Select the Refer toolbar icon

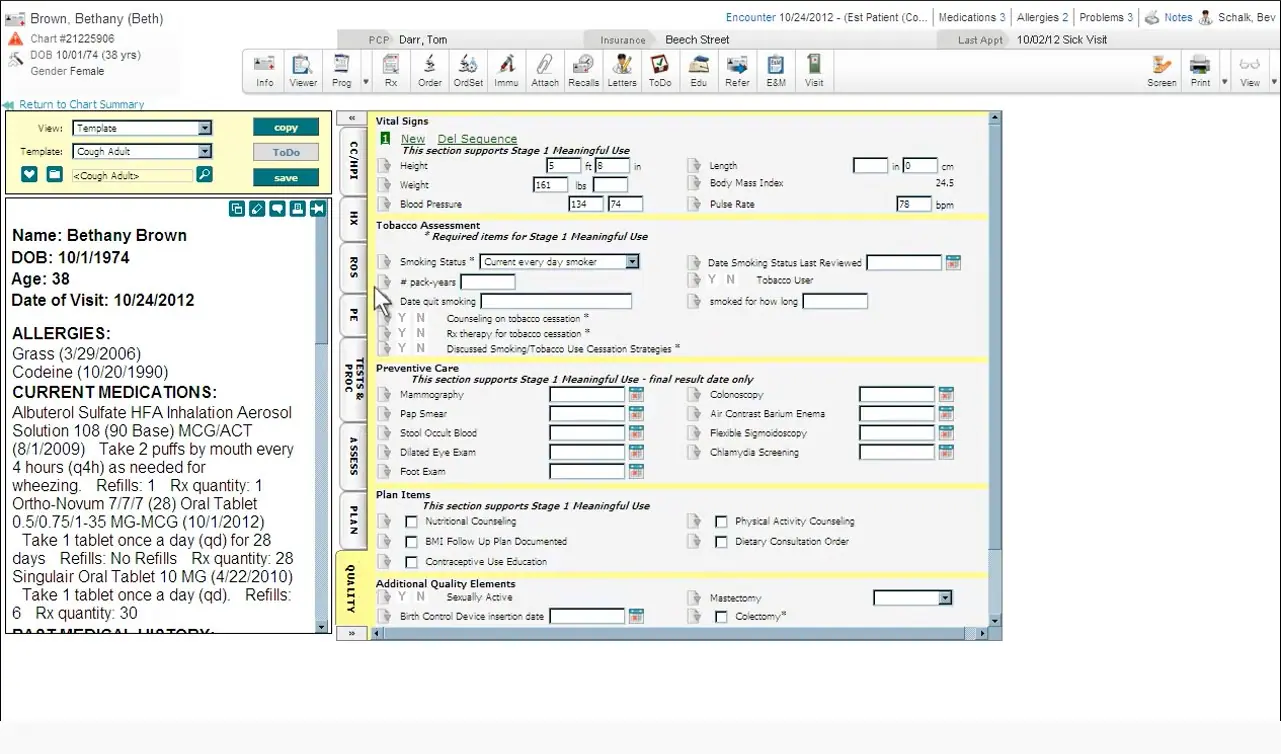pyautogui.click(x=737, y=68)
